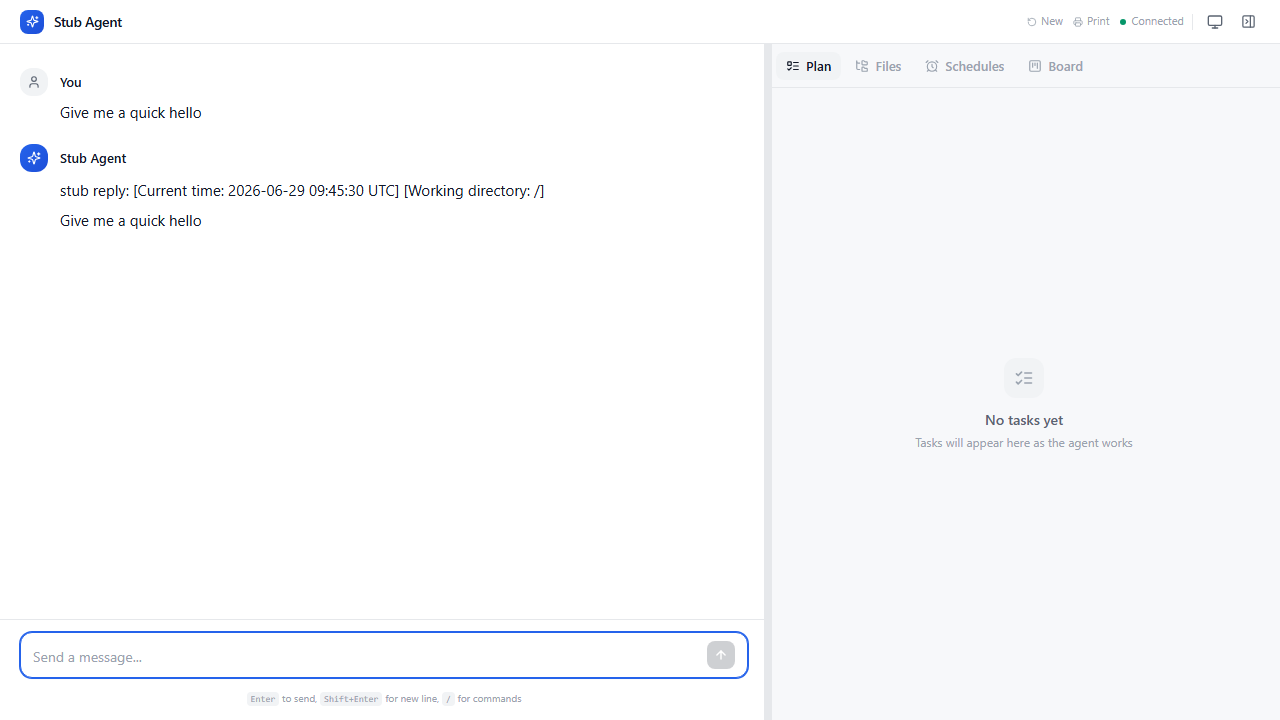
Task: Click the 'Stub Agent' sender name in chat
Action: coord(93,158)
